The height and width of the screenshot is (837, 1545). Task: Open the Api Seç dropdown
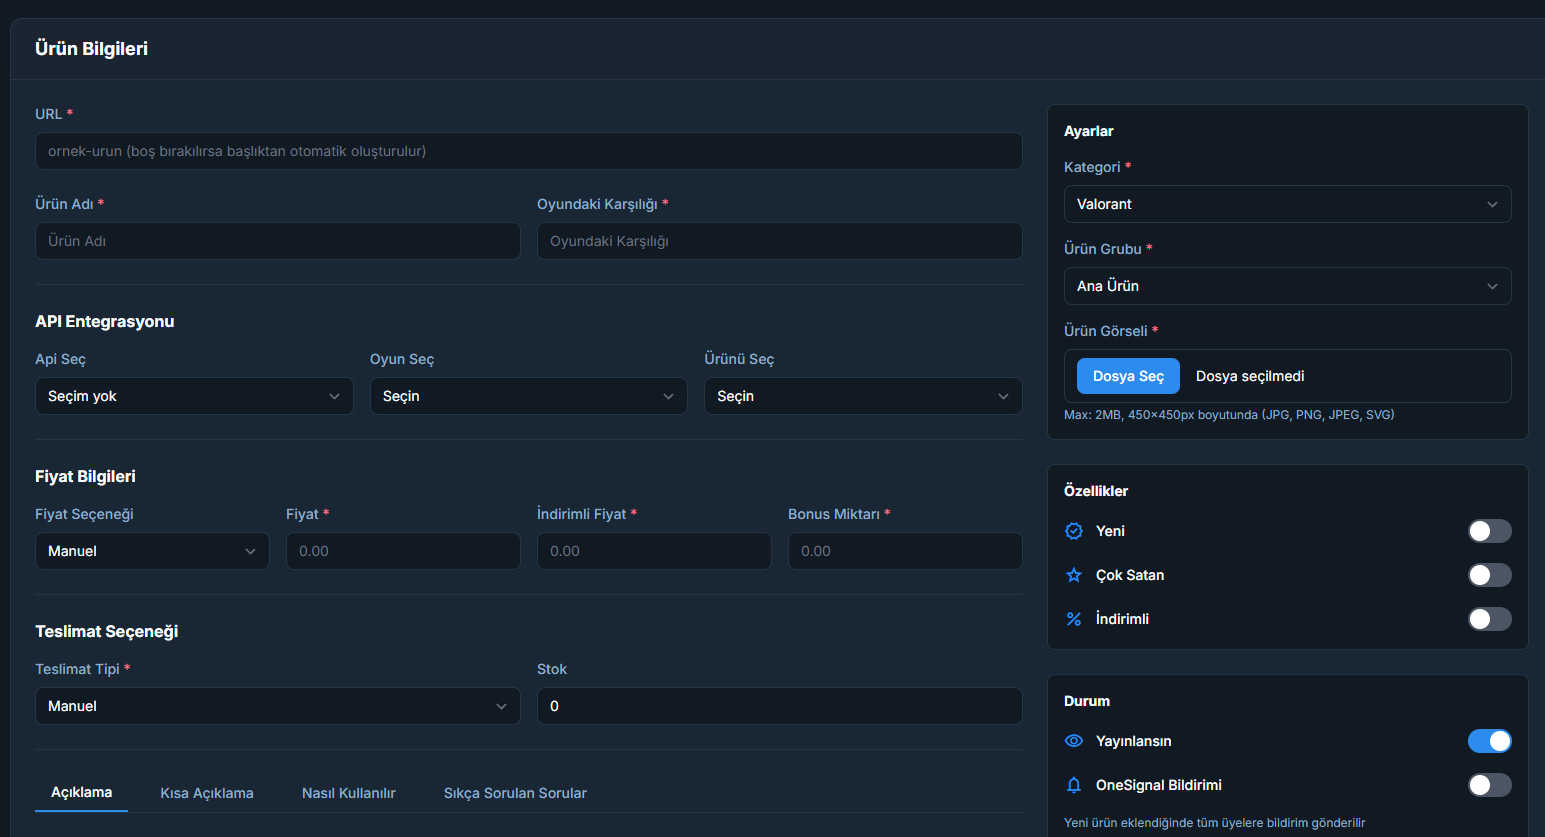pyautogui.click(x=193, y=396)
